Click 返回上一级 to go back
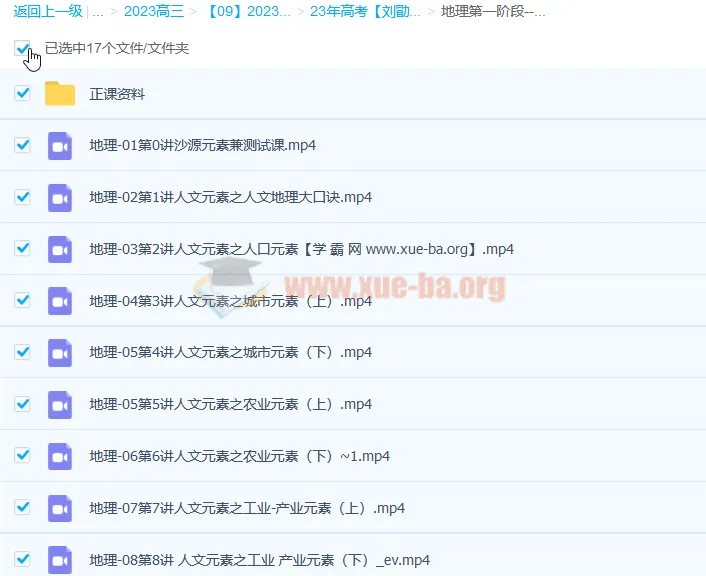Viewport: 706px width, 576px height. click(47, 12)
